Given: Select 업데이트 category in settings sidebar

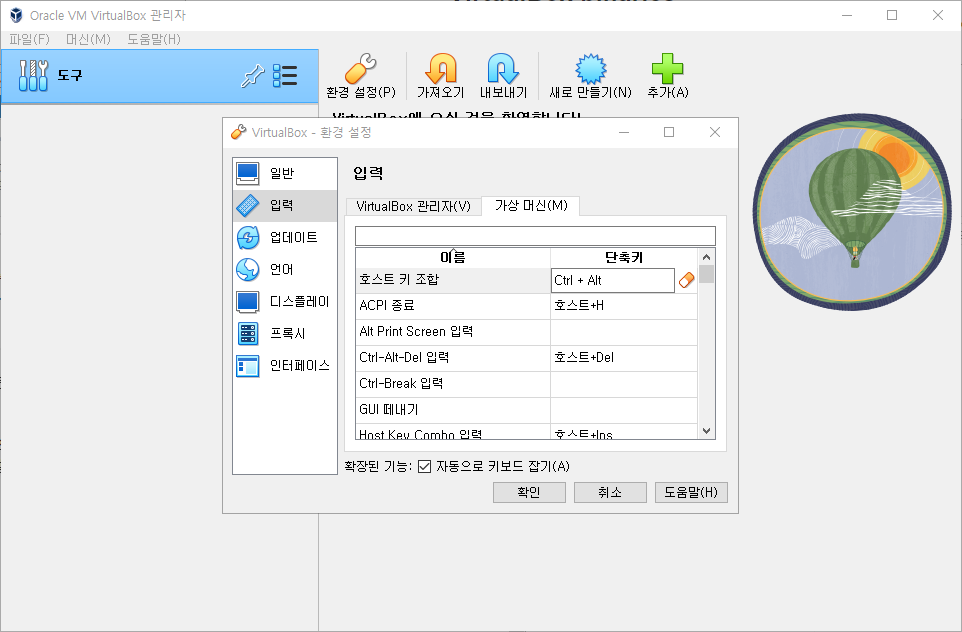Looking at the screenshot, I should click(285, 237).
